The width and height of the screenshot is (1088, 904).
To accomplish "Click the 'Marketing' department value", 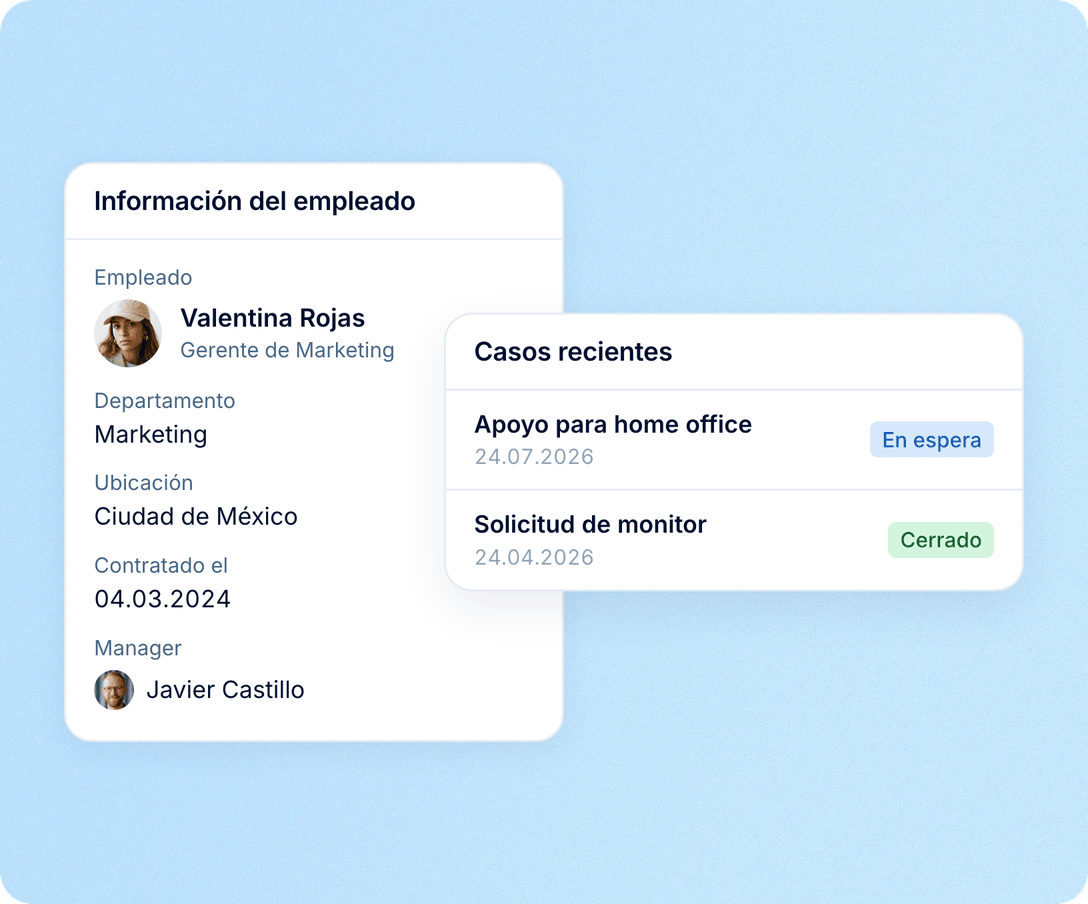I will [151, 434].
